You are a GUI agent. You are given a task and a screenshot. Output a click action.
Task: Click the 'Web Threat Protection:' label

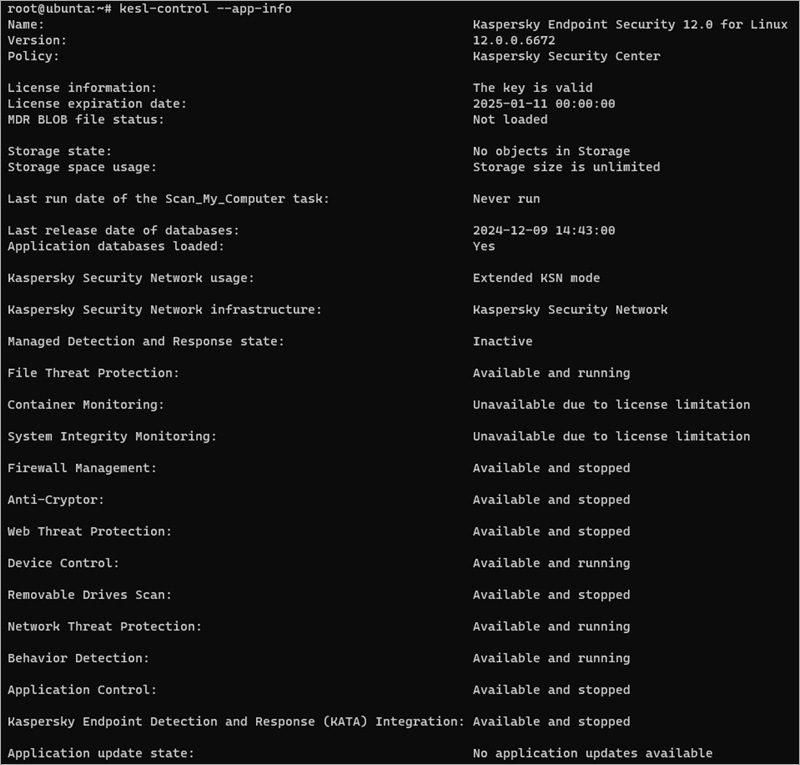pos(89,531)
